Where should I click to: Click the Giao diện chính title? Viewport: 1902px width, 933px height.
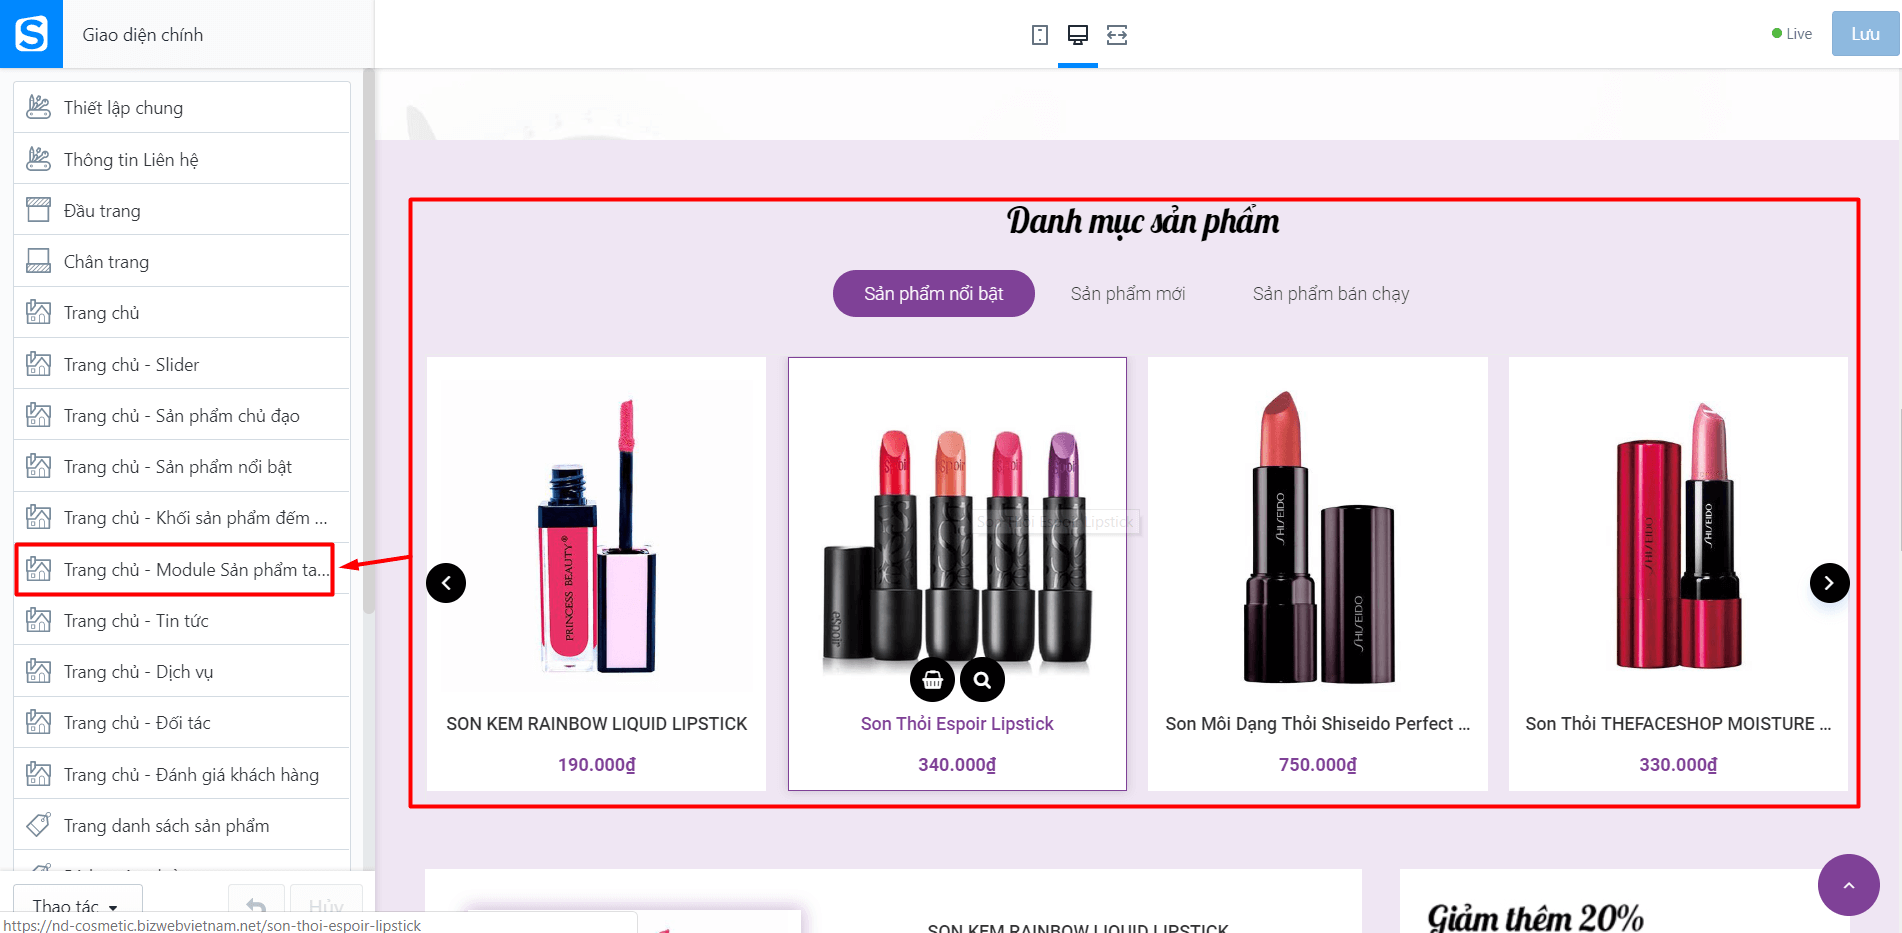[x=143, y=35]
